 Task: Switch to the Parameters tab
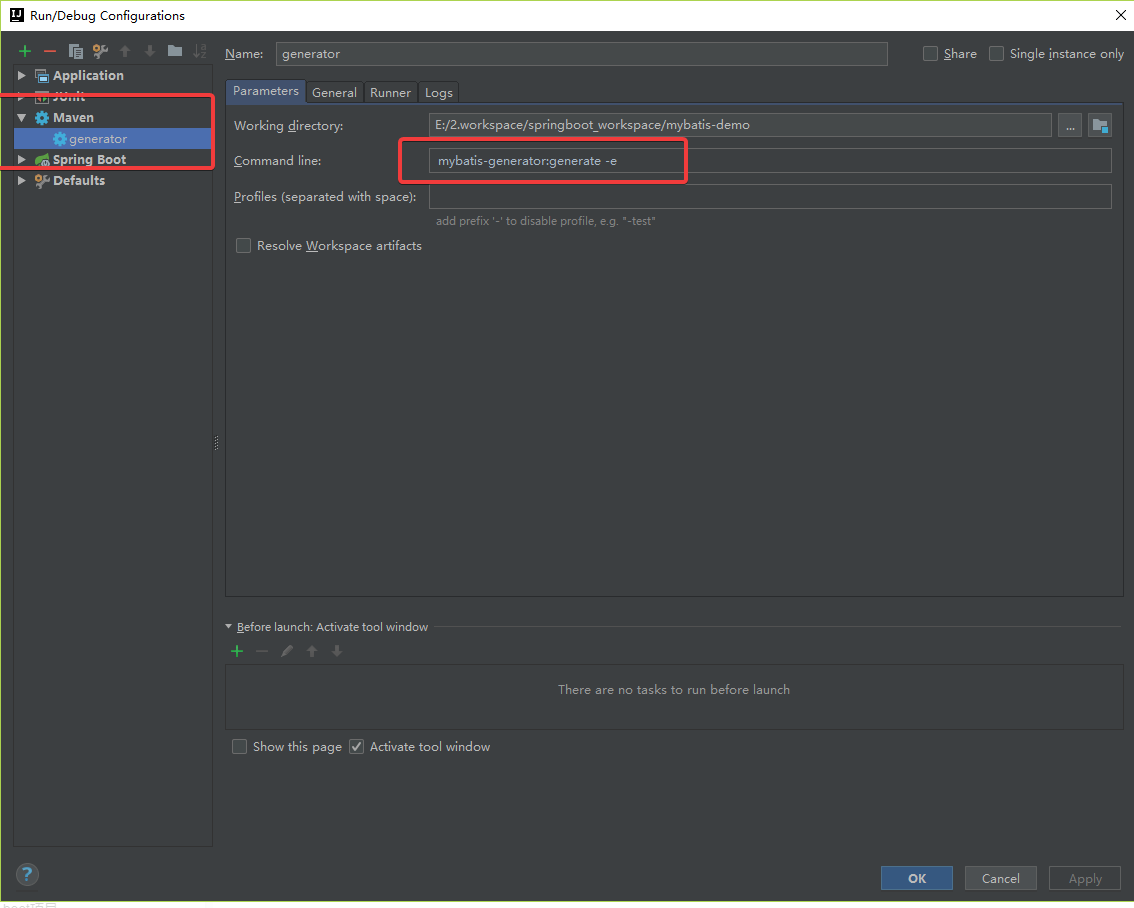pos(265,91)
